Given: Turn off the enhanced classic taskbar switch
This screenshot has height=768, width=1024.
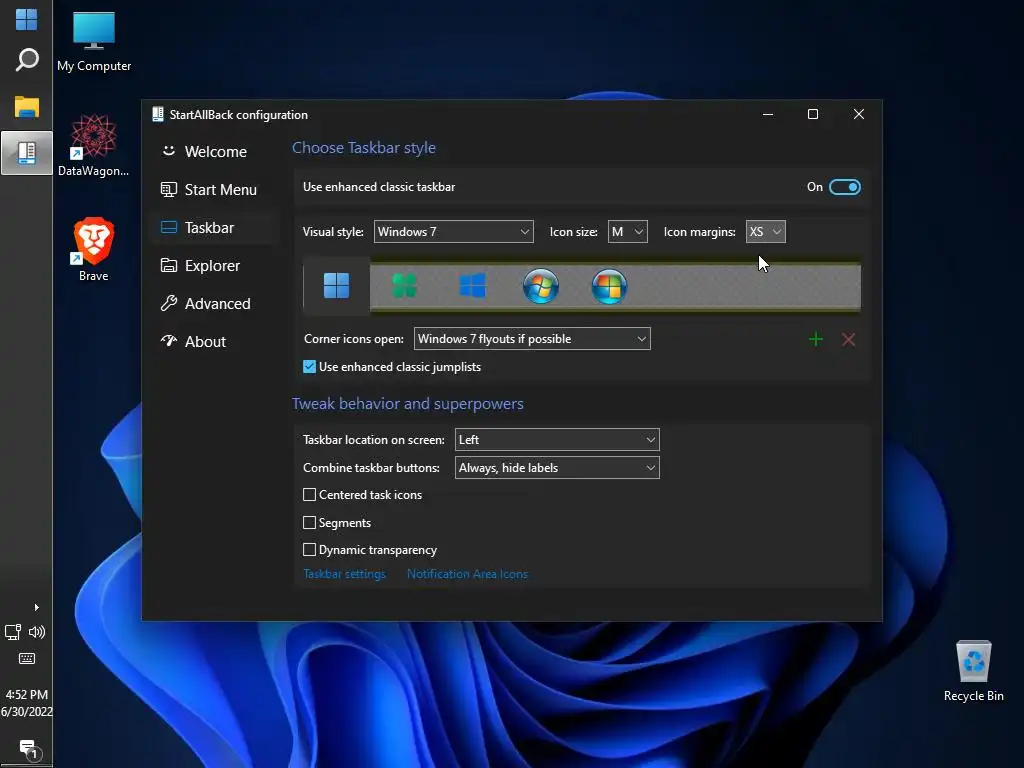Looking at the screenshot, I should click(844, 187).
